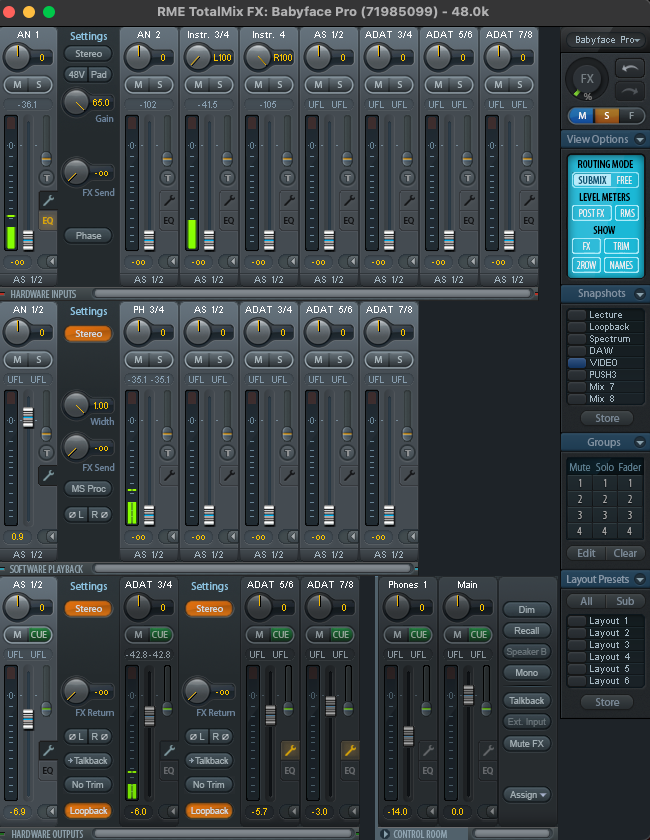Open the Assign dropdown in Control Room
The height and width of the screenshot is (840, 650).
[526, 795]
